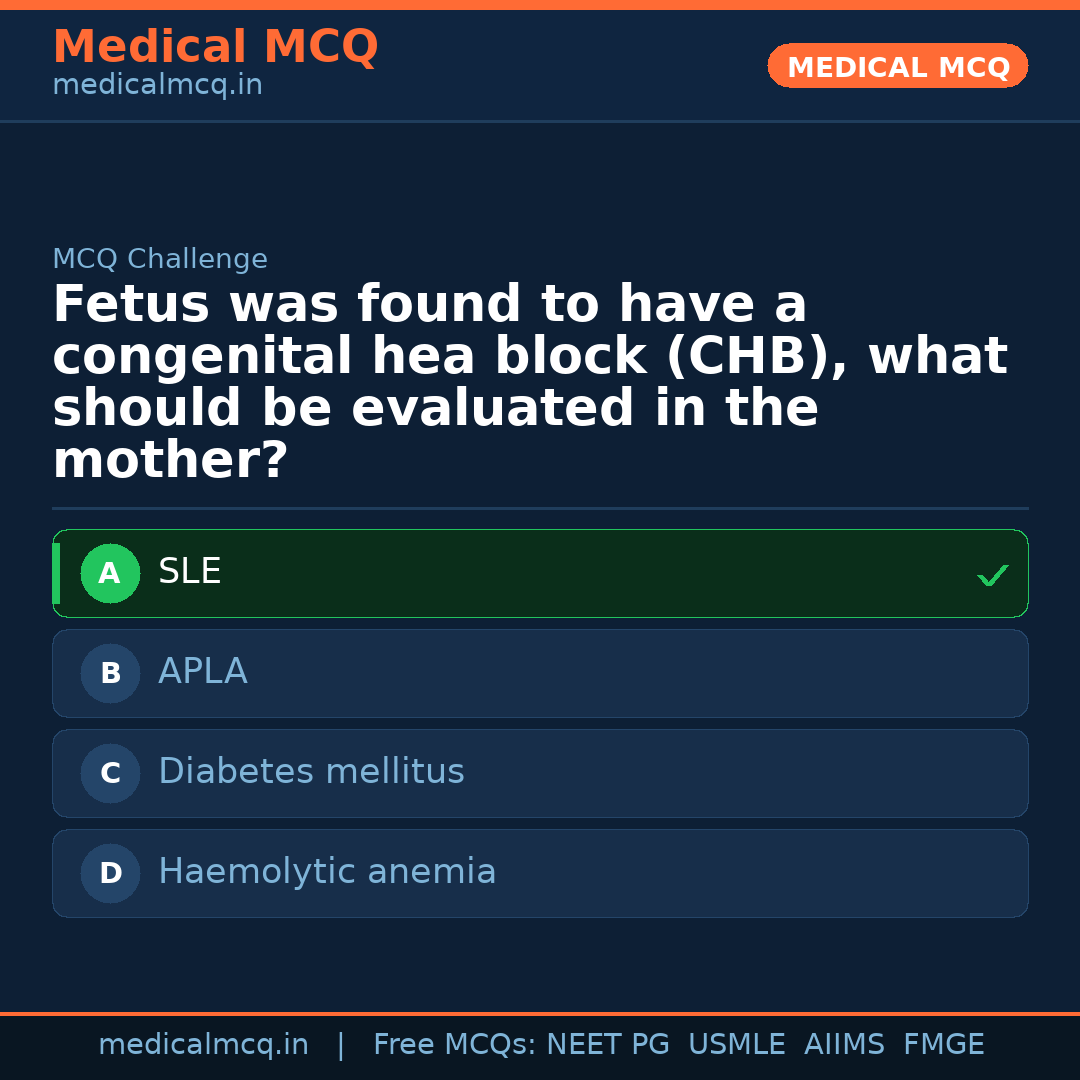Click the green circle A badge
Image resolution: width=1080 pixels, height=1080 pixels.
110,574
